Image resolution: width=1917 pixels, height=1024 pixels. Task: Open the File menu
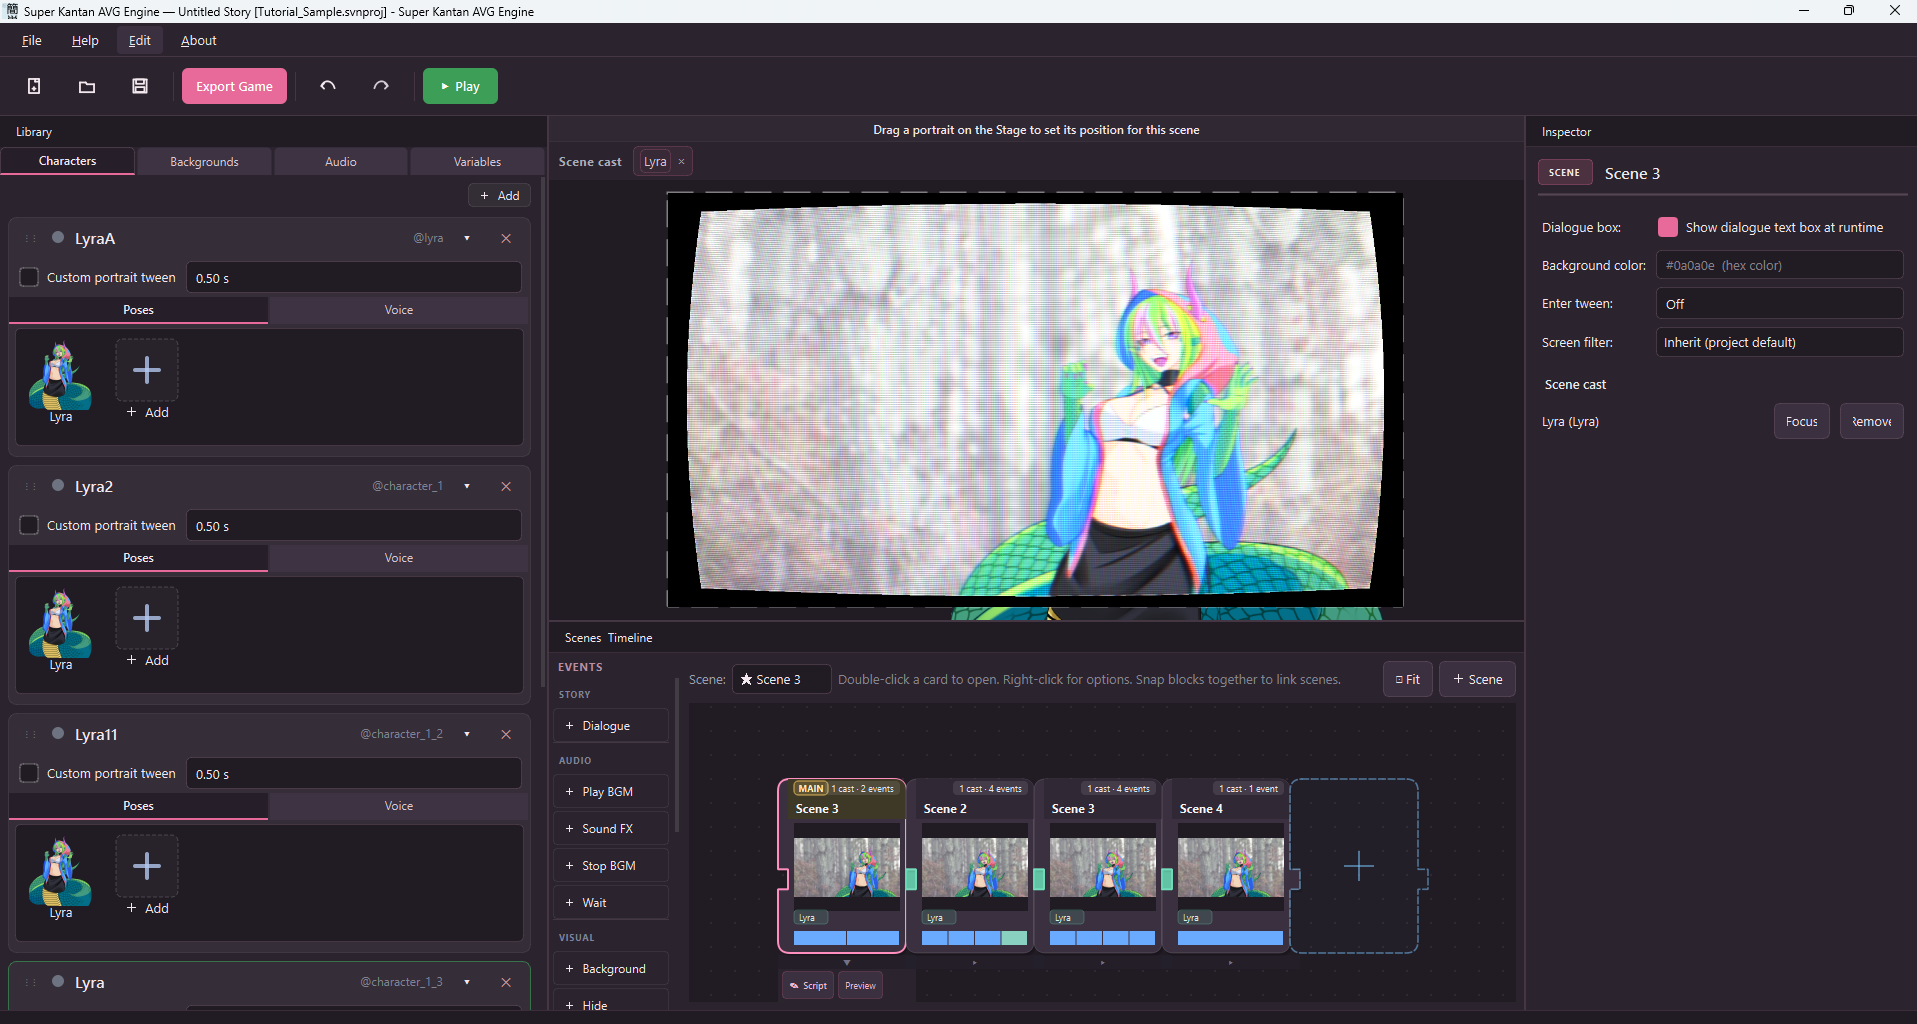click(x=32, y=40)
